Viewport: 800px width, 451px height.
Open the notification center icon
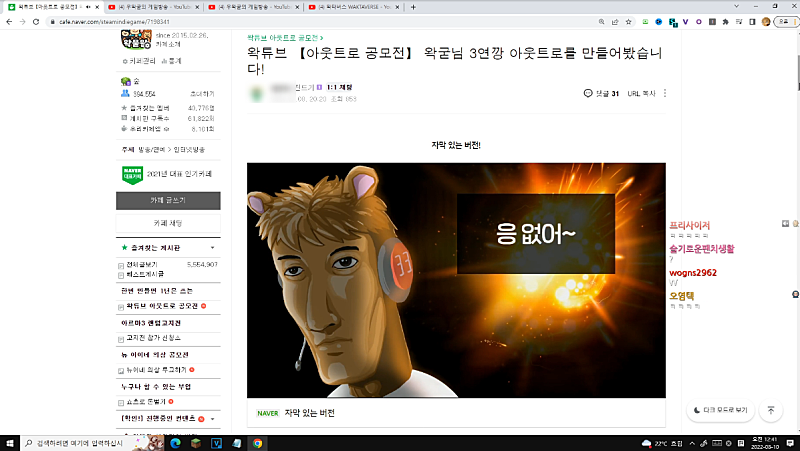coord(790,443)
